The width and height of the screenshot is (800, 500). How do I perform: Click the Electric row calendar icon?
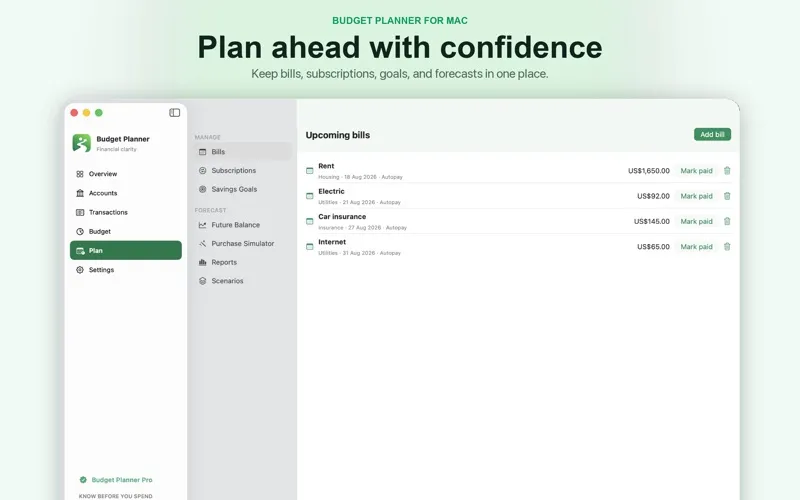click(310, 196)
